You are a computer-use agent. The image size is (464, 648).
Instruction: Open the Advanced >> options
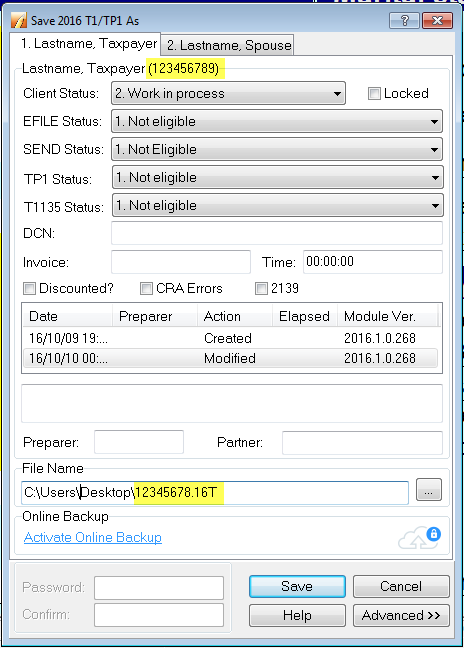click(x=401, y=615)
